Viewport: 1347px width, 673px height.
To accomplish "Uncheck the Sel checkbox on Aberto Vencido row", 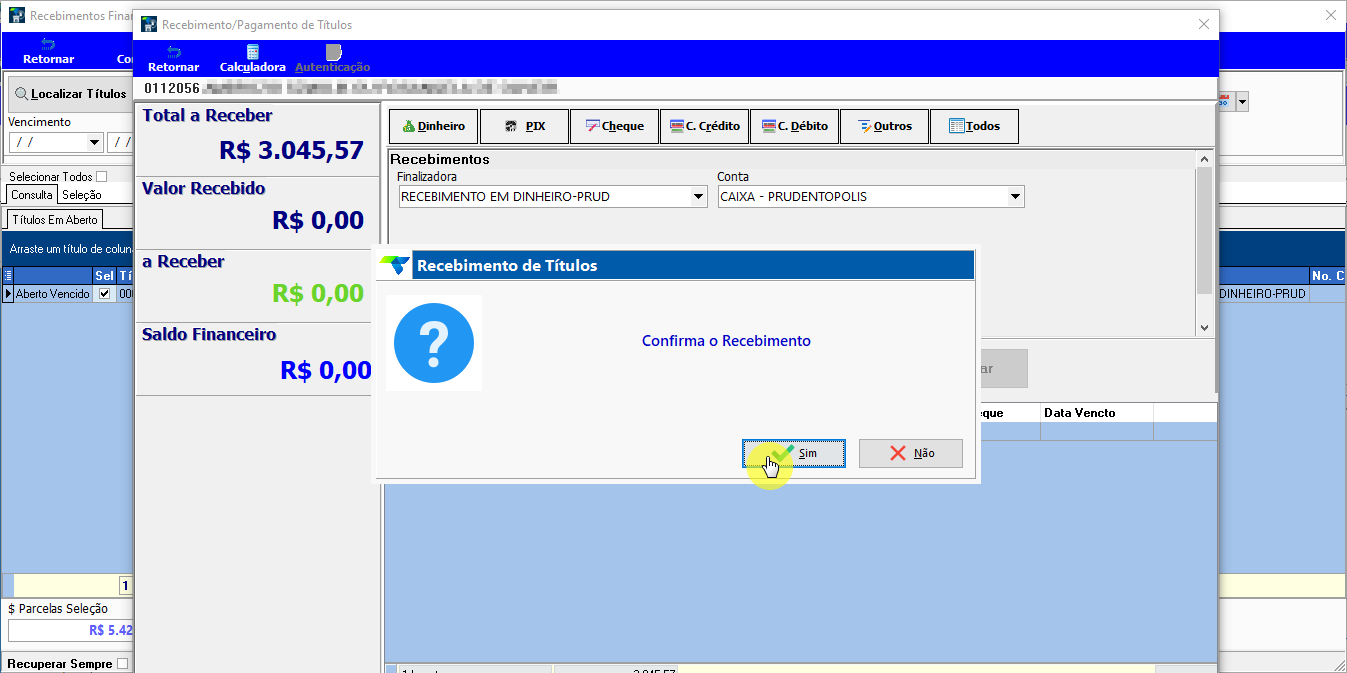I will [104, 294].
